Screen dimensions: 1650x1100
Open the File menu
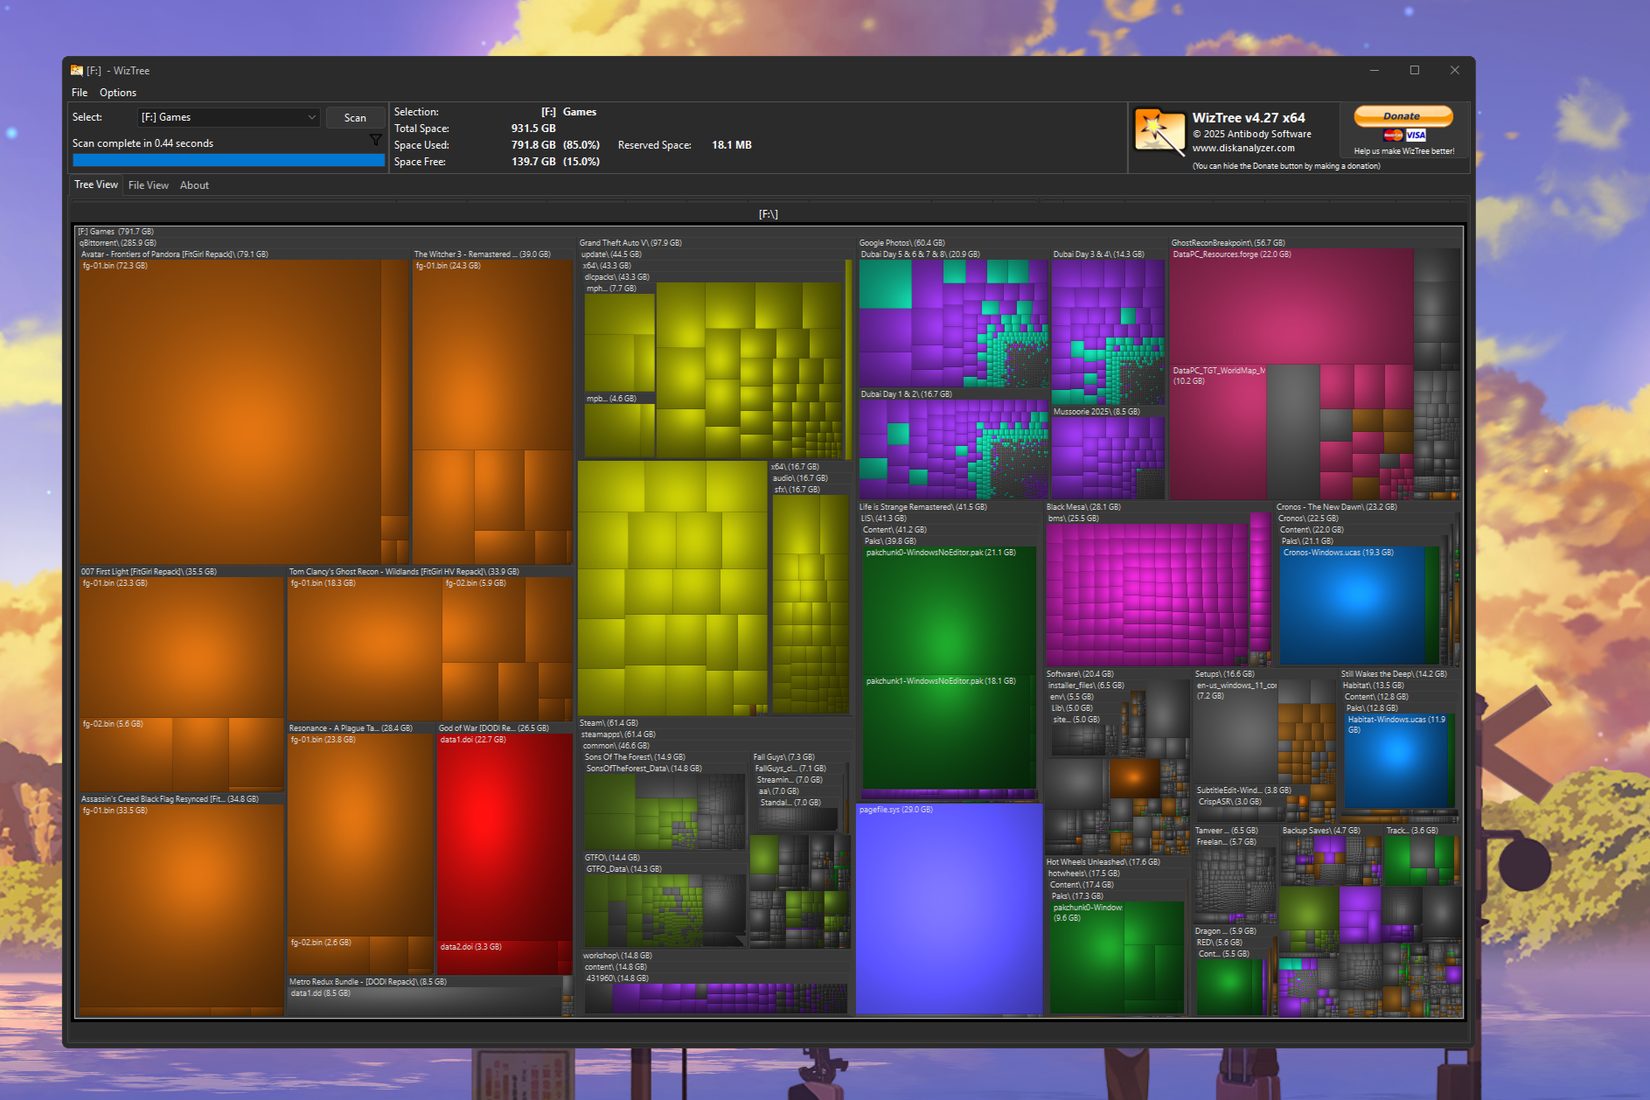(80, 92)
